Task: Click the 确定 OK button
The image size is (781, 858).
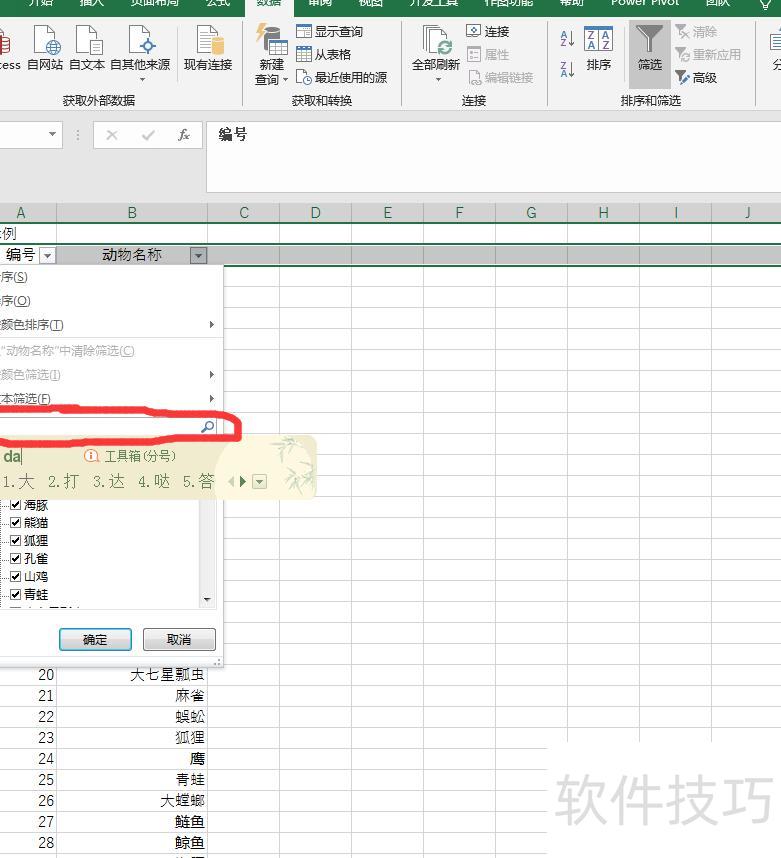Action: pyautogui.click(x=95, y=640)
